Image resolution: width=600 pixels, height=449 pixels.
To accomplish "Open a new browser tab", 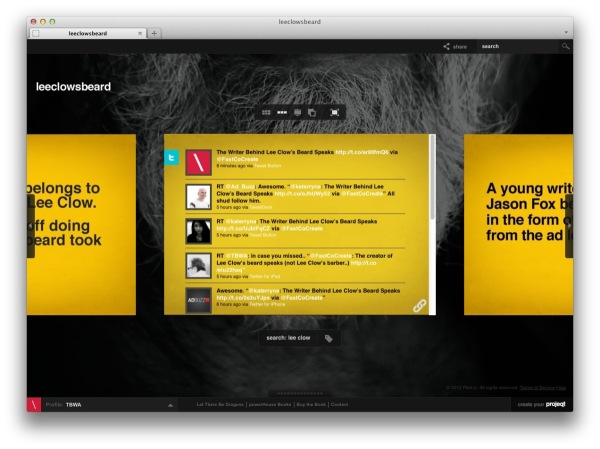I will point(154,33).
